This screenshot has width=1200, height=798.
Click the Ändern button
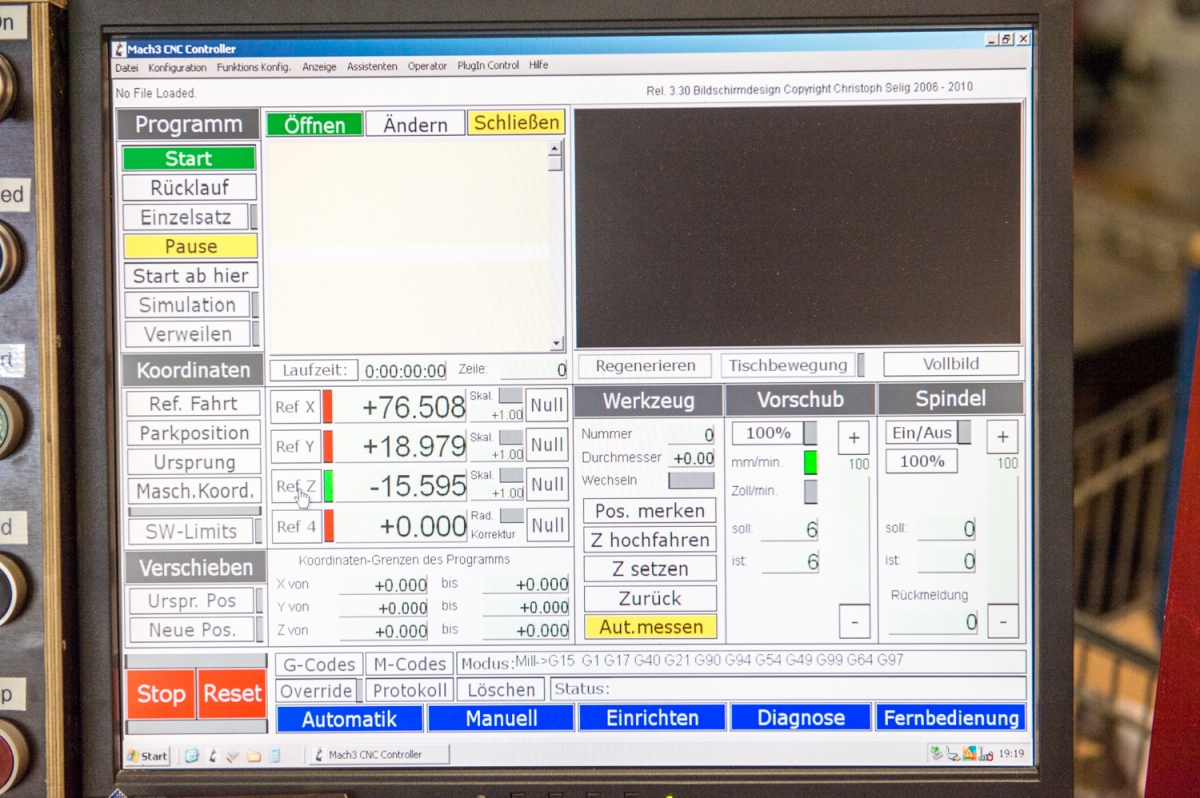point(415,124)
